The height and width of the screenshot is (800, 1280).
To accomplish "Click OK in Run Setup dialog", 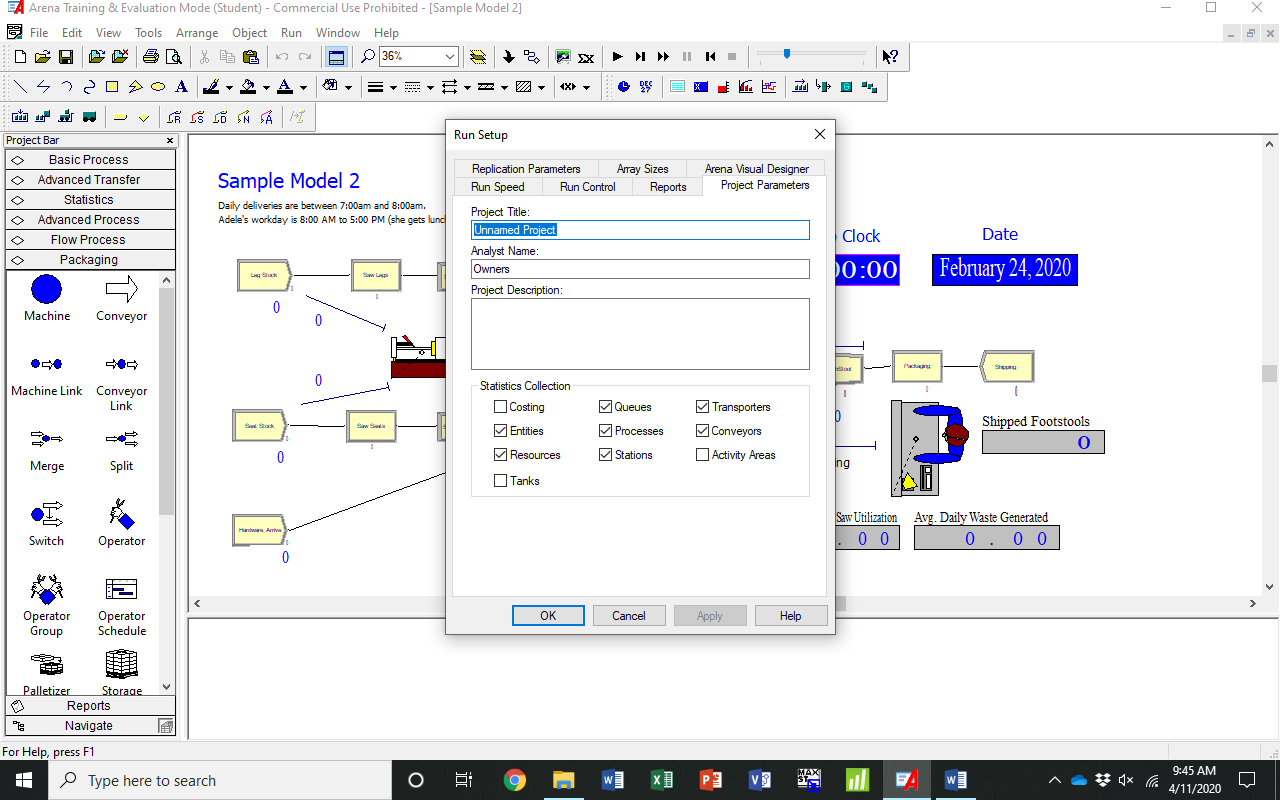I will pos(548,616).
